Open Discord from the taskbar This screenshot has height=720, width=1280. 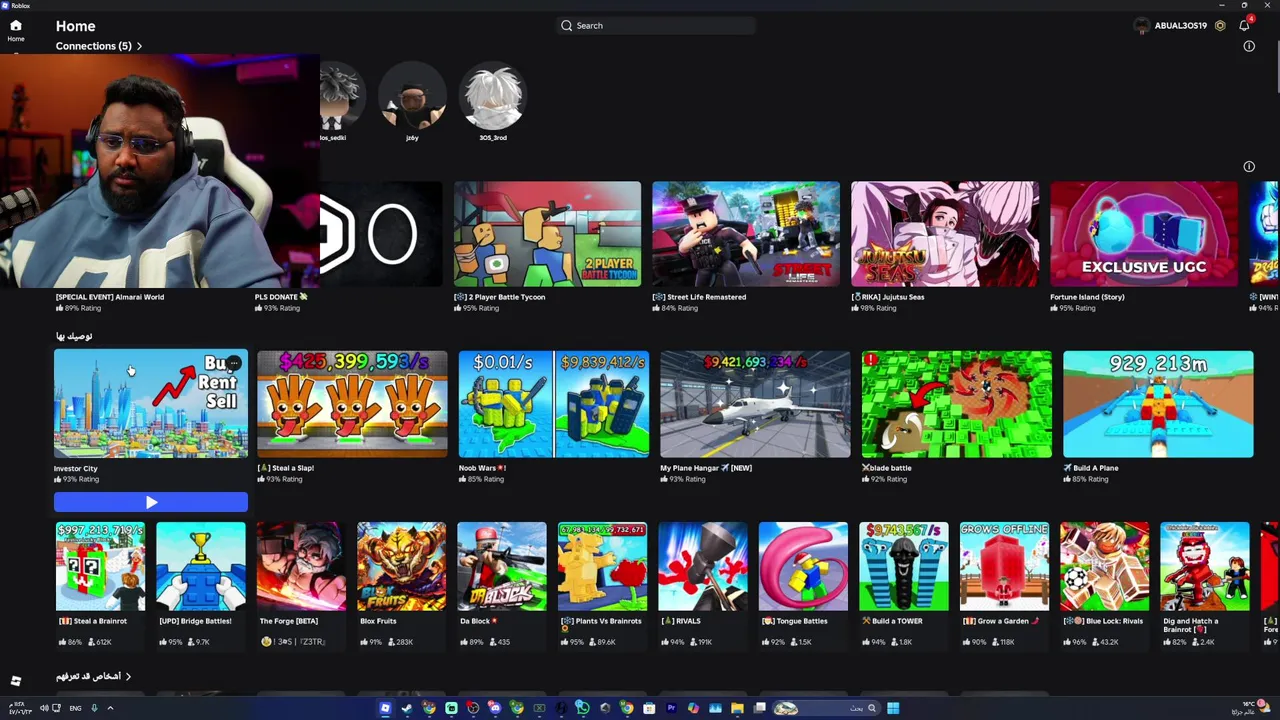coord(494,708)
